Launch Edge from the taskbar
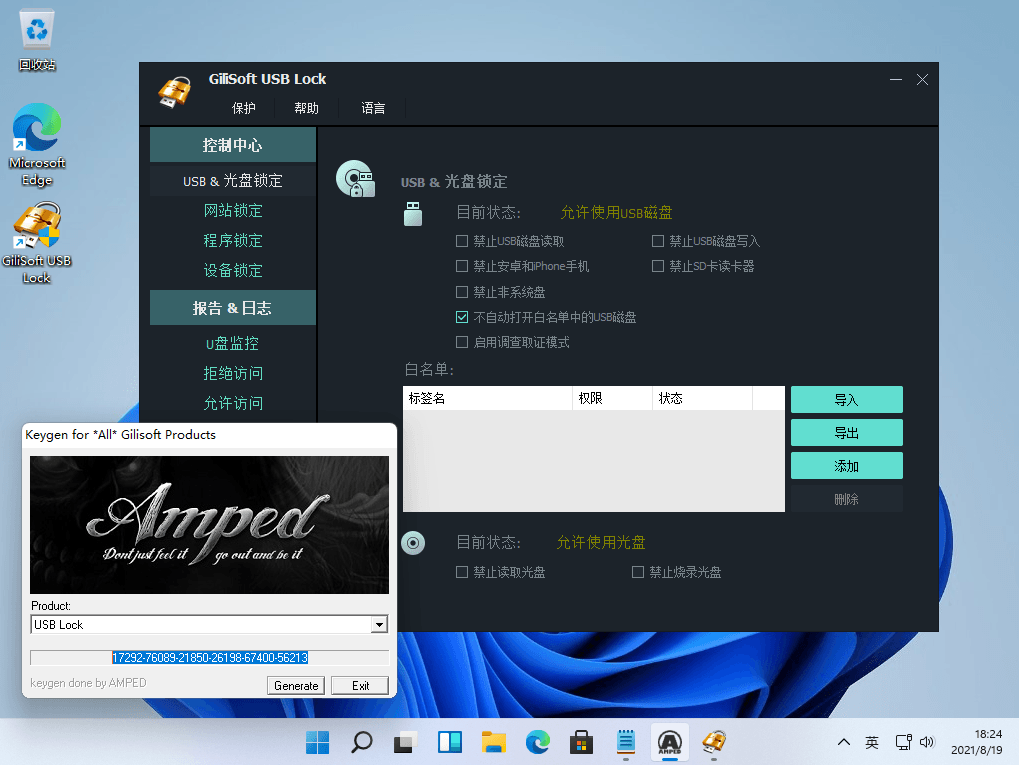Image resolution: width=1019 pixels, height=765 pixels. pyautogui.click(x=537, y=742)
